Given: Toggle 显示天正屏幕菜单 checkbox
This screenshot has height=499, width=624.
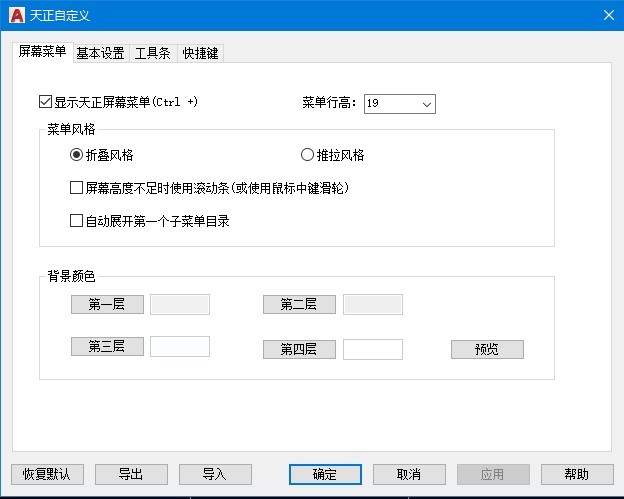Looking at the screenshot, I should (x=45, y=102).
